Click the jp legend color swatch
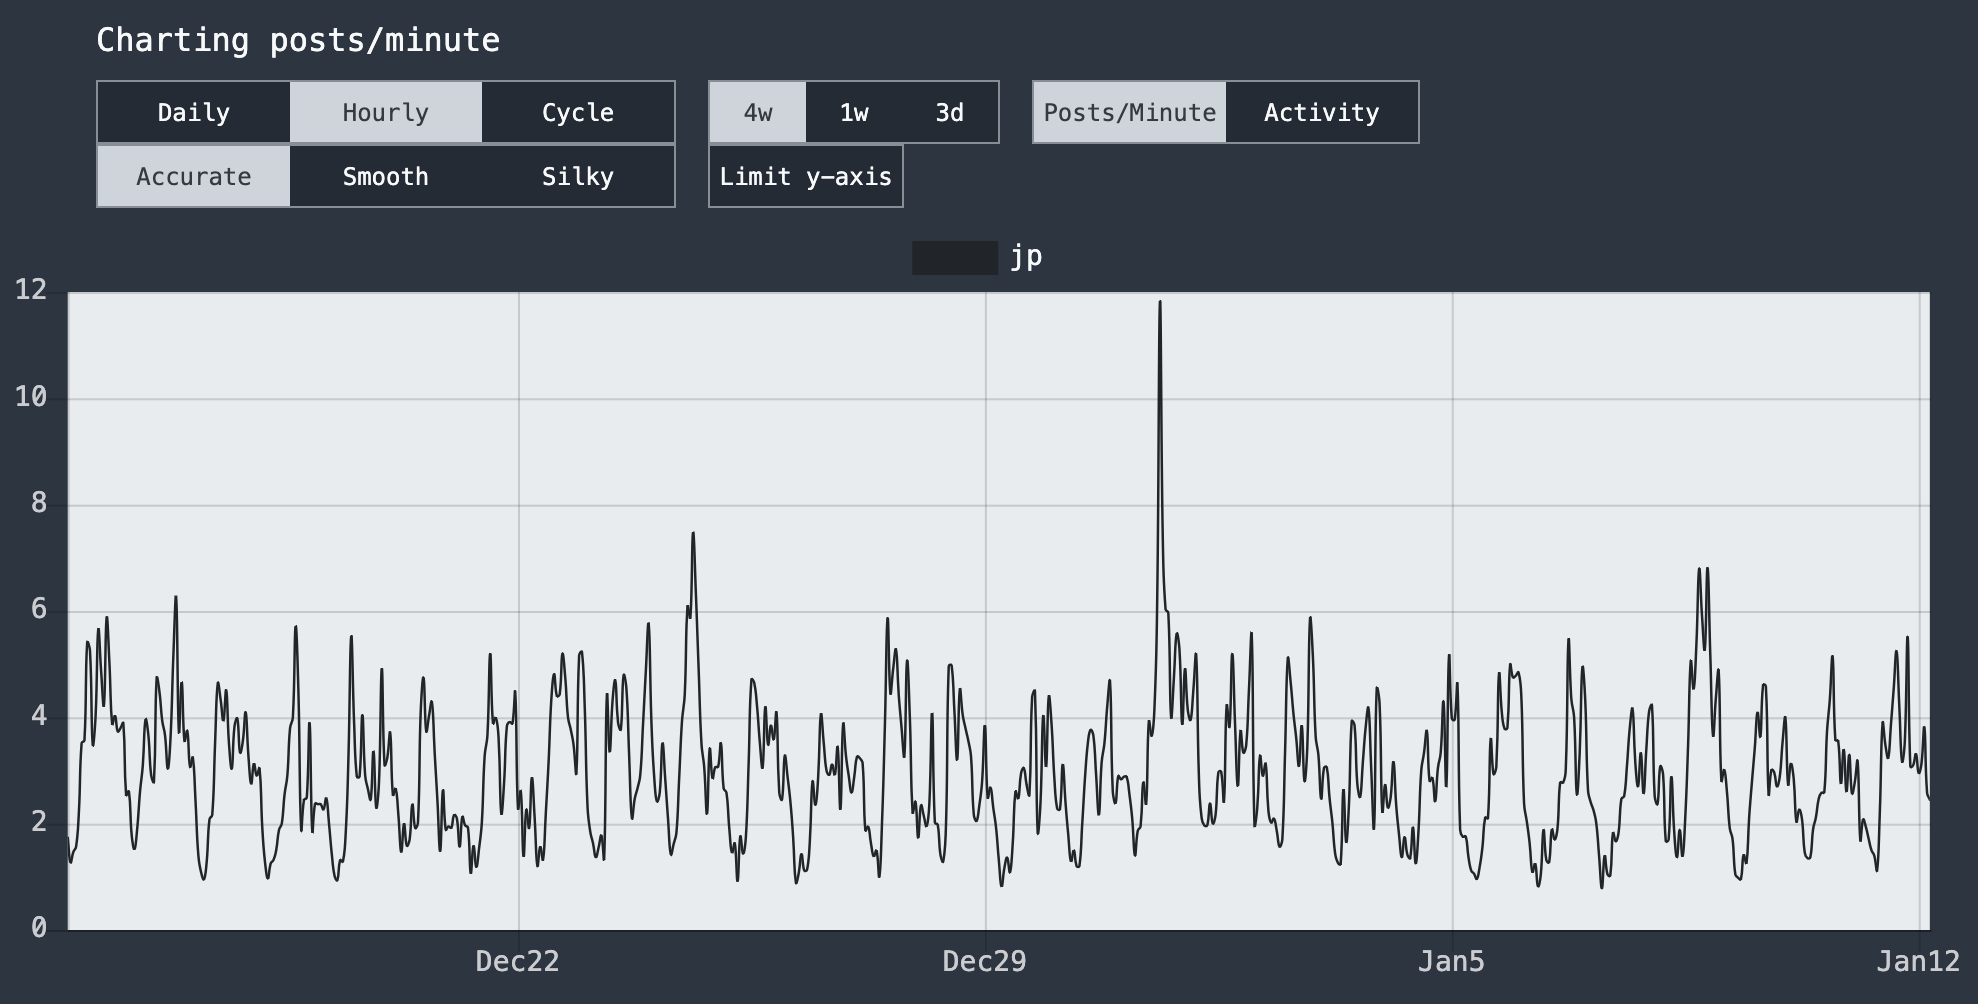Viewport: 1978px width, 1004px height. click(x=954, y=258)
